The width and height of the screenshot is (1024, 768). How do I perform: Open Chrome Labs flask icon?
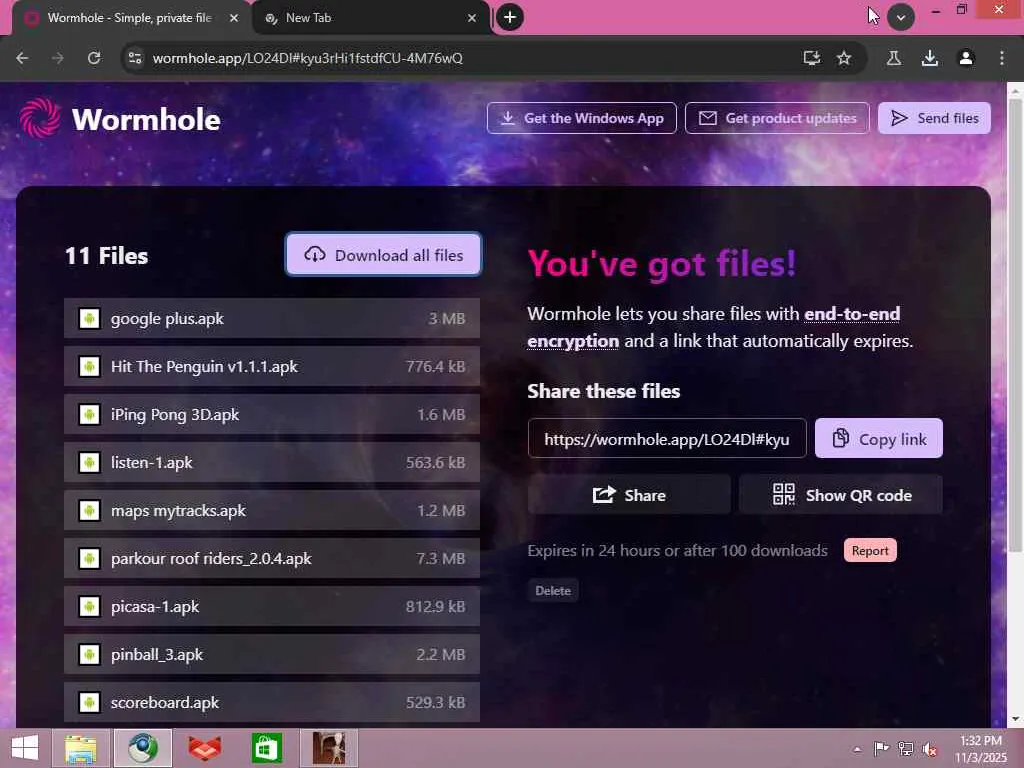point(894,58)
